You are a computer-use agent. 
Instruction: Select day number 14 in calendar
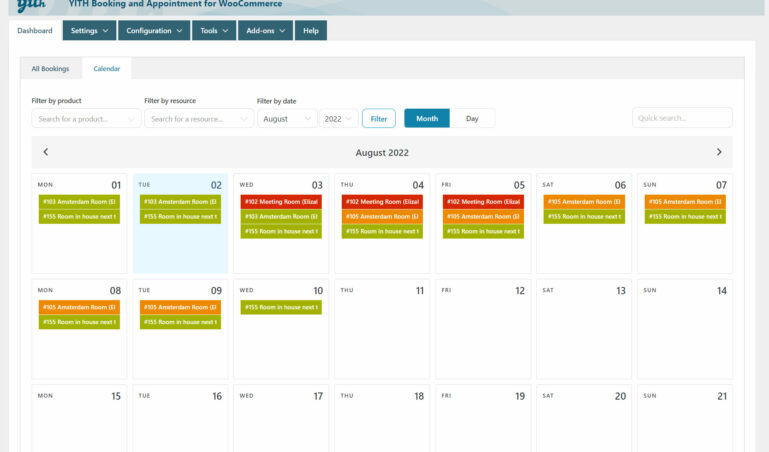pos(722,291)
